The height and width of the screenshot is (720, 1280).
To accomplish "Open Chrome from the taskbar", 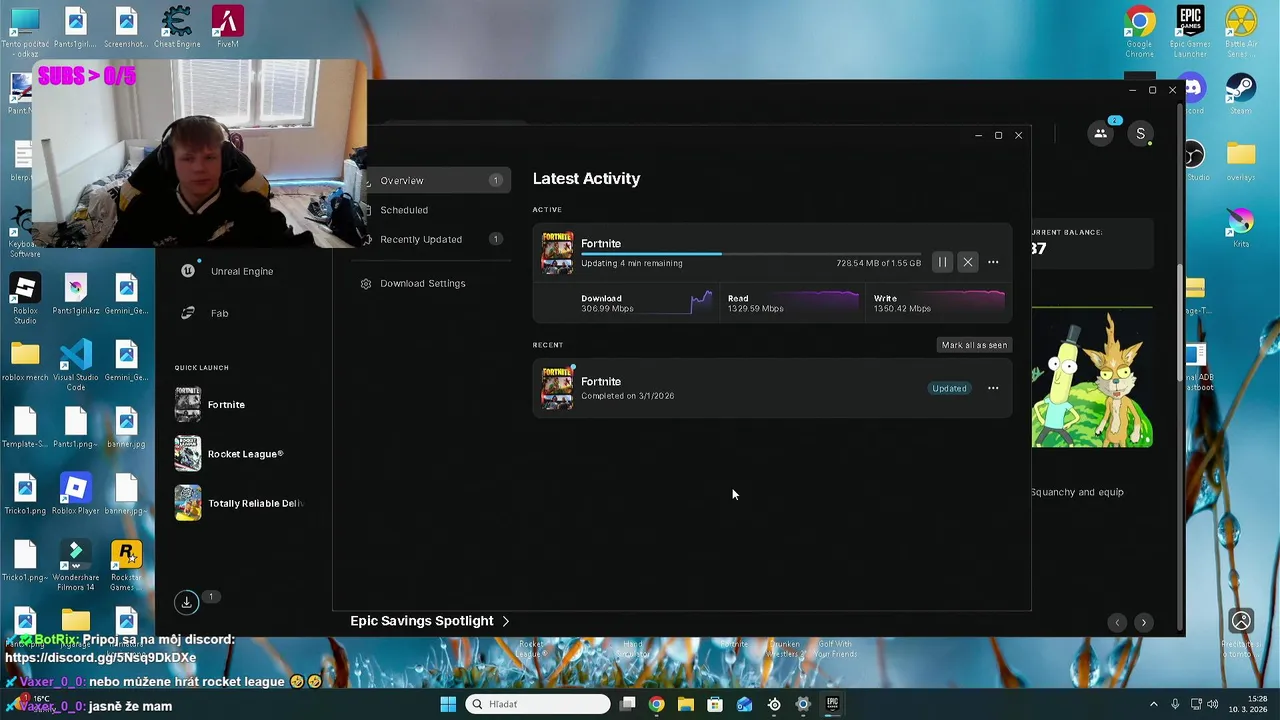I will tap(656, 704).
